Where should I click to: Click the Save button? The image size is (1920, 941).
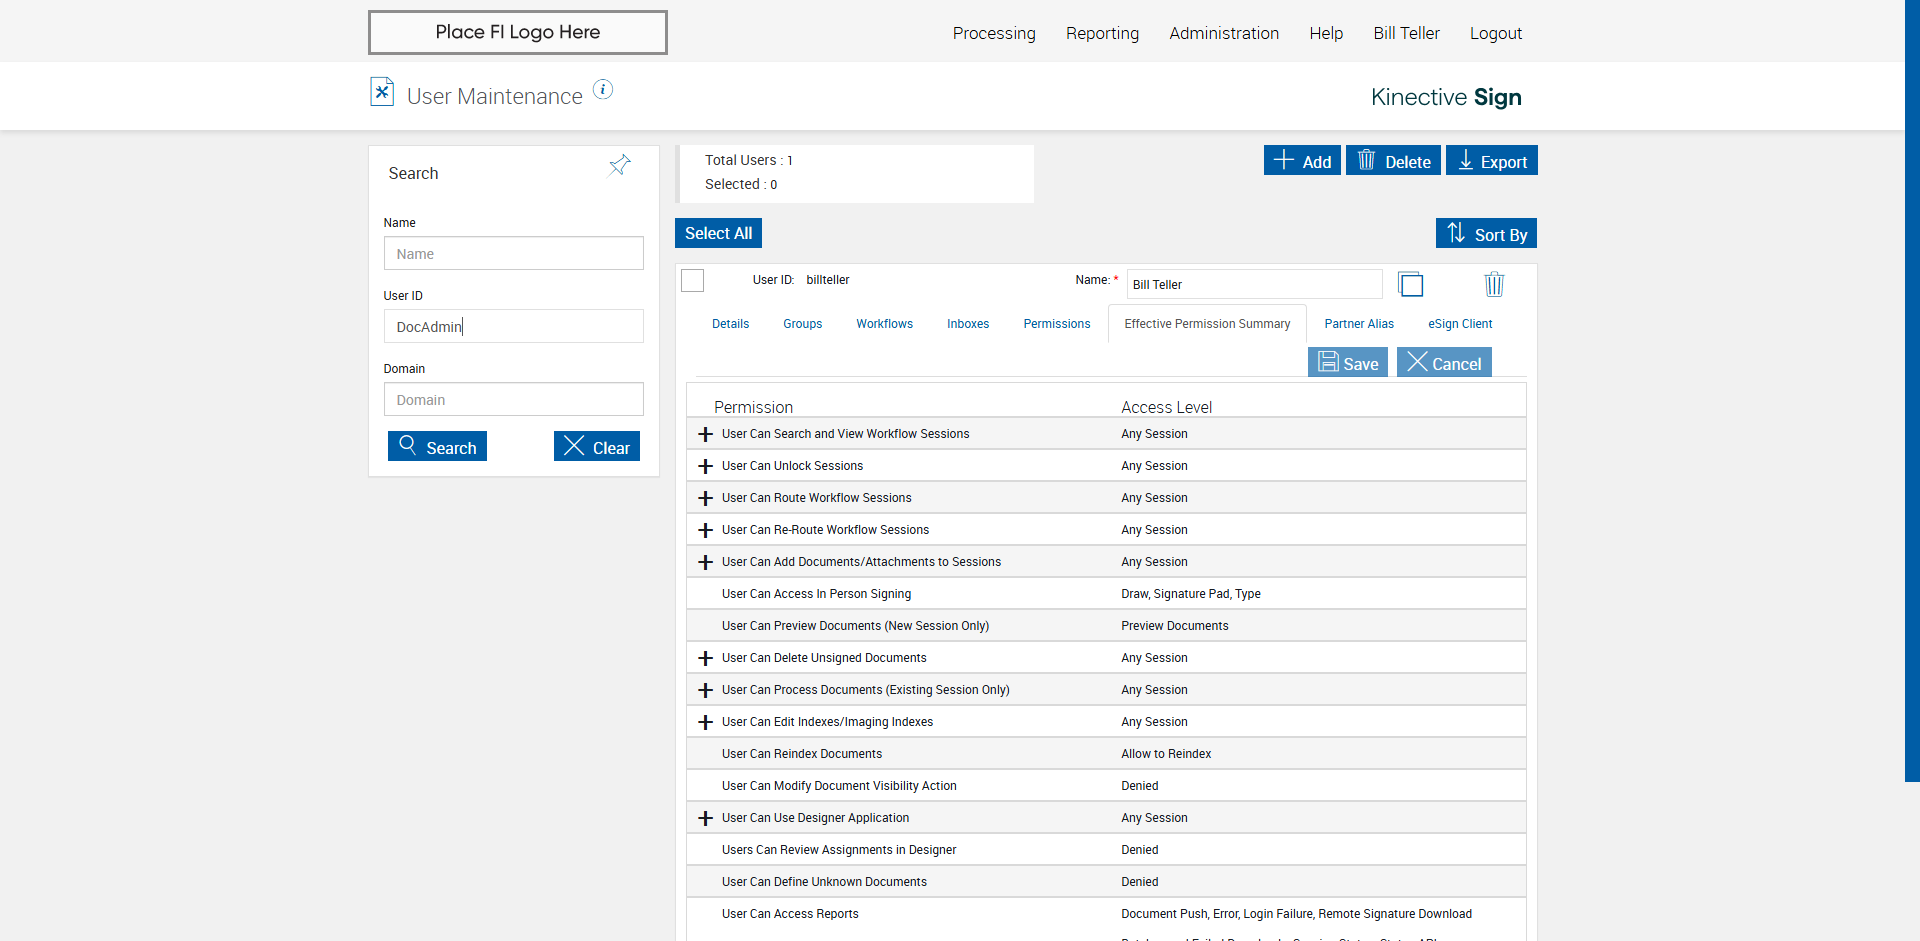[x=1347, y=363]
